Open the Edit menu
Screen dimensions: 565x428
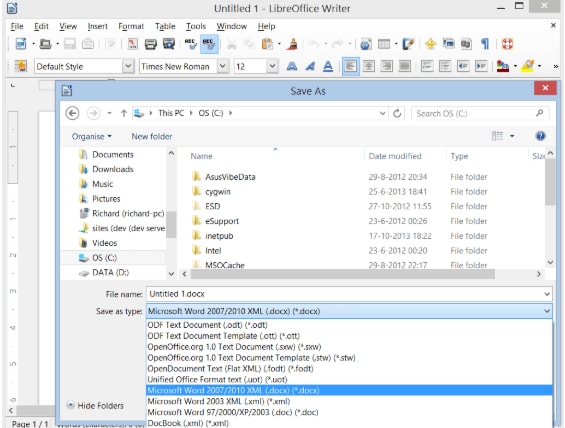(x=41, y=26)
